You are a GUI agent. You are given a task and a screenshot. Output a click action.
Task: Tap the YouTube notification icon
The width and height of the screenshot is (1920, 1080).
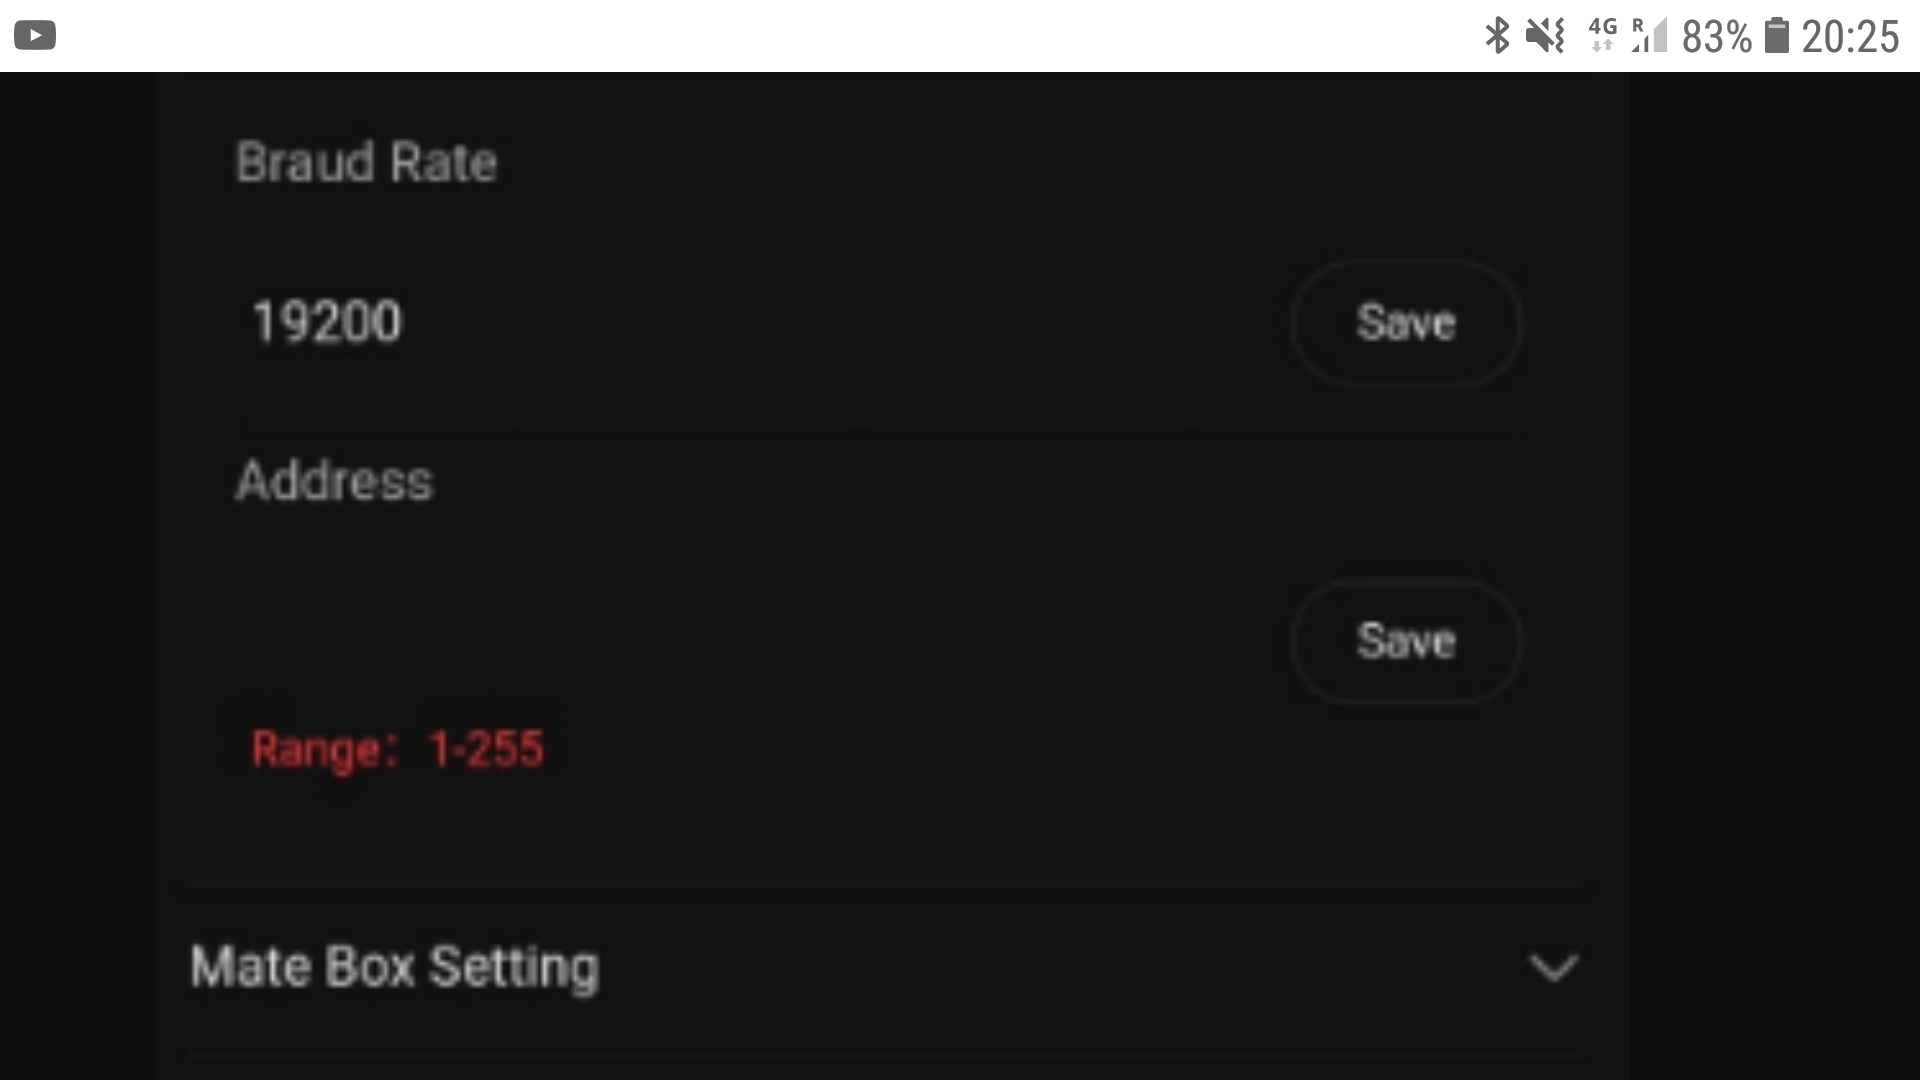coord(35,36)
